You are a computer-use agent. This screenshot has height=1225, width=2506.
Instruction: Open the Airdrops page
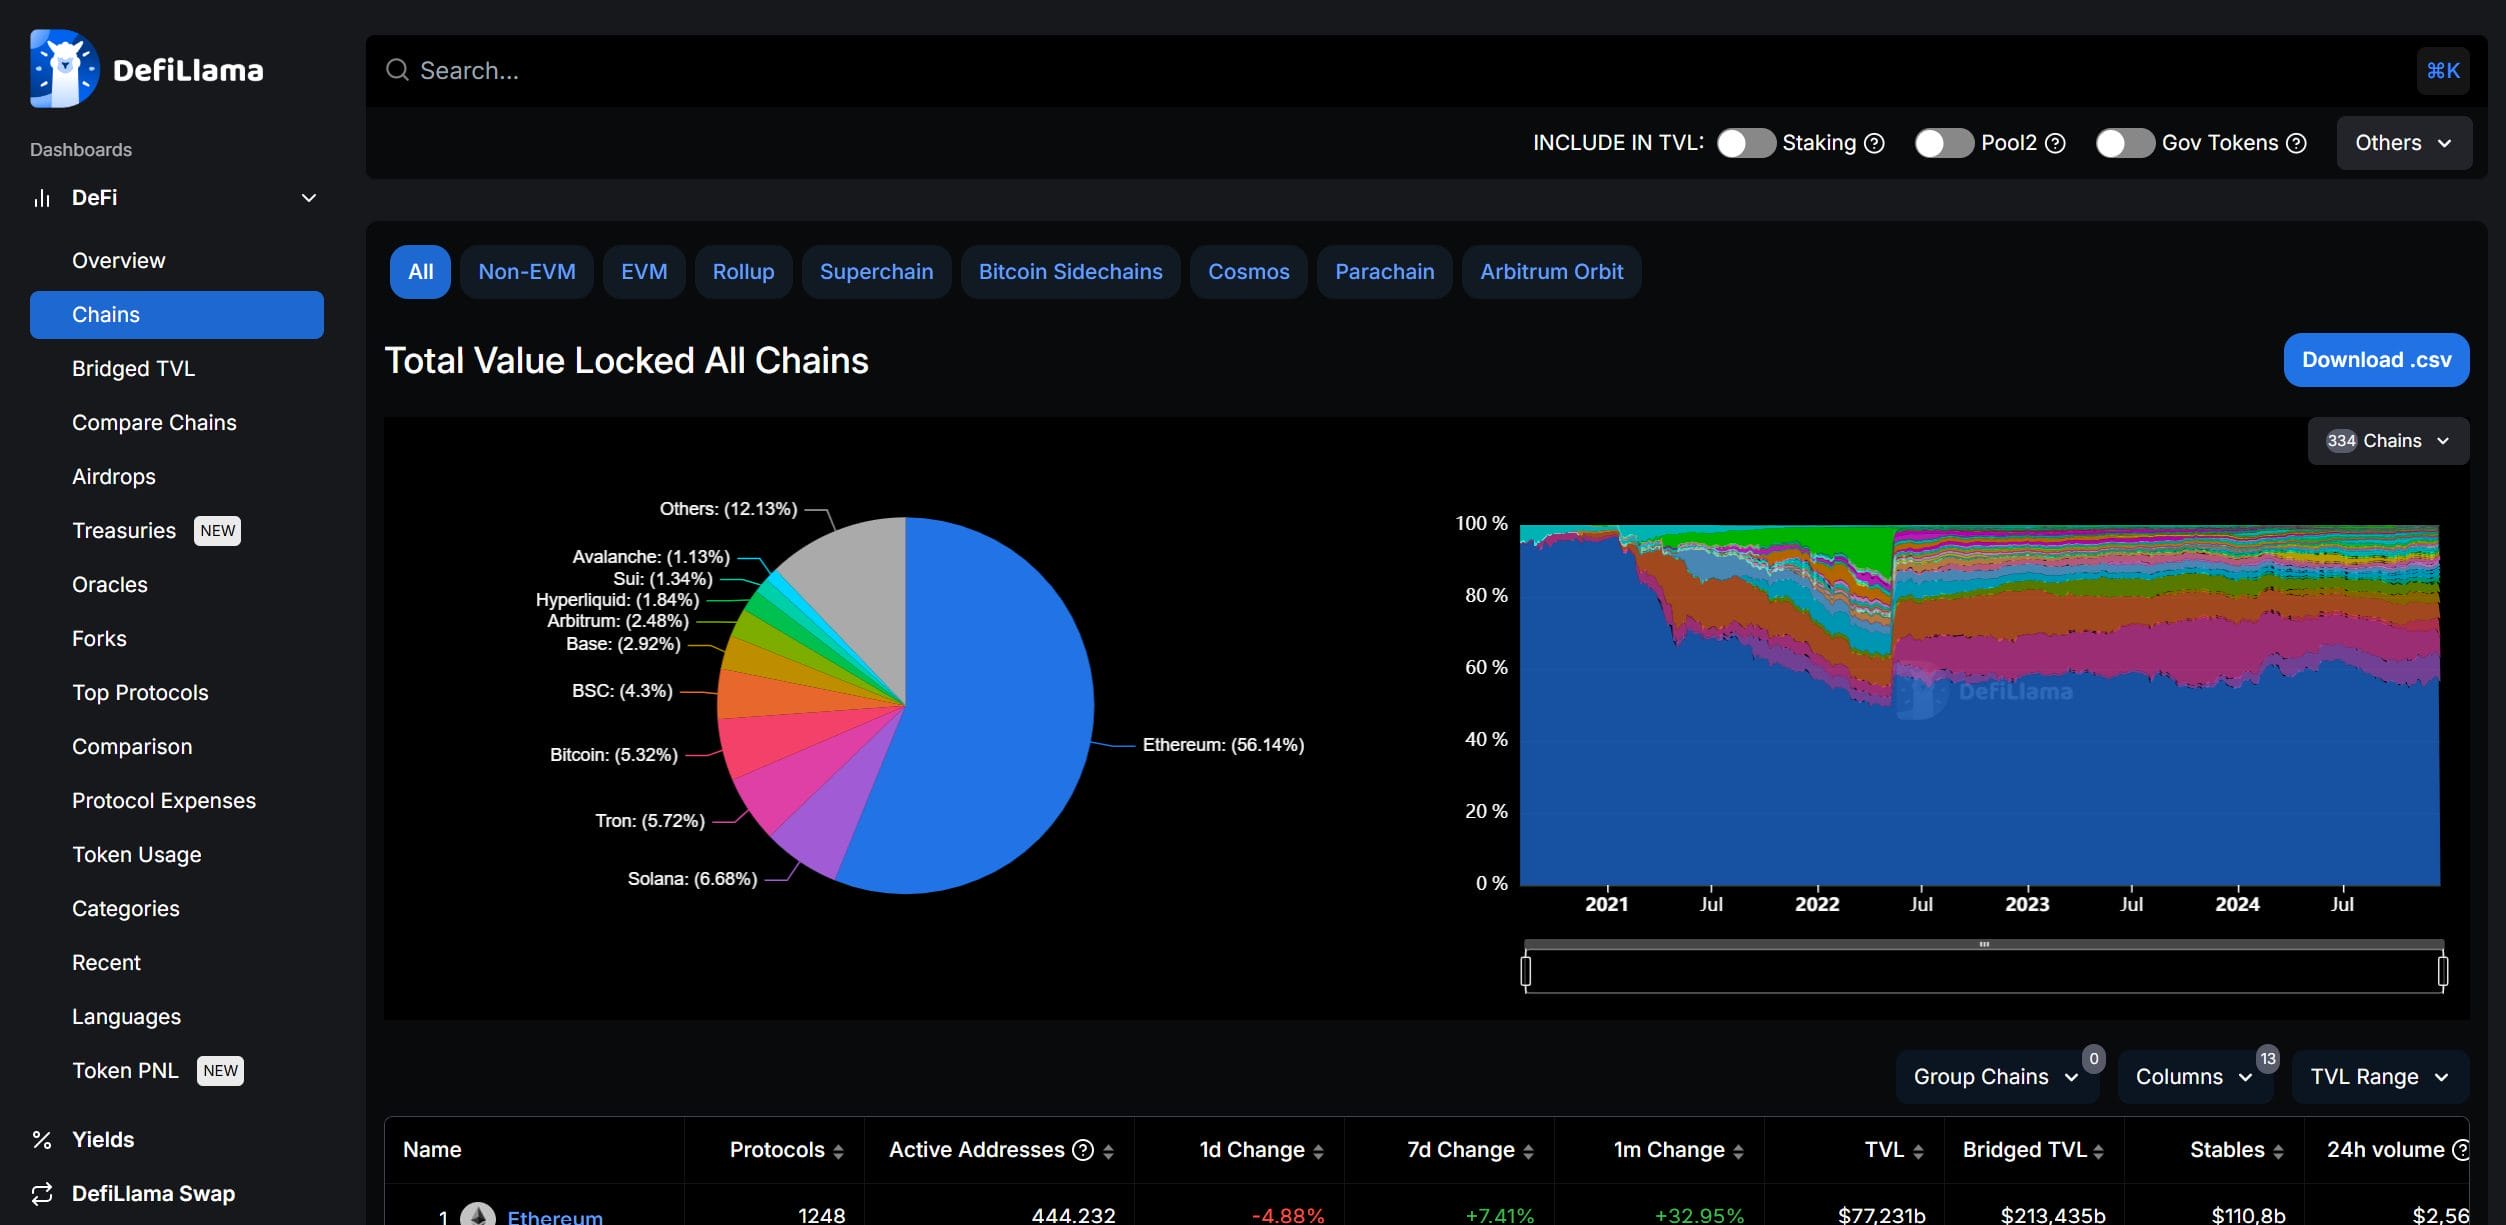pos(114,477)
